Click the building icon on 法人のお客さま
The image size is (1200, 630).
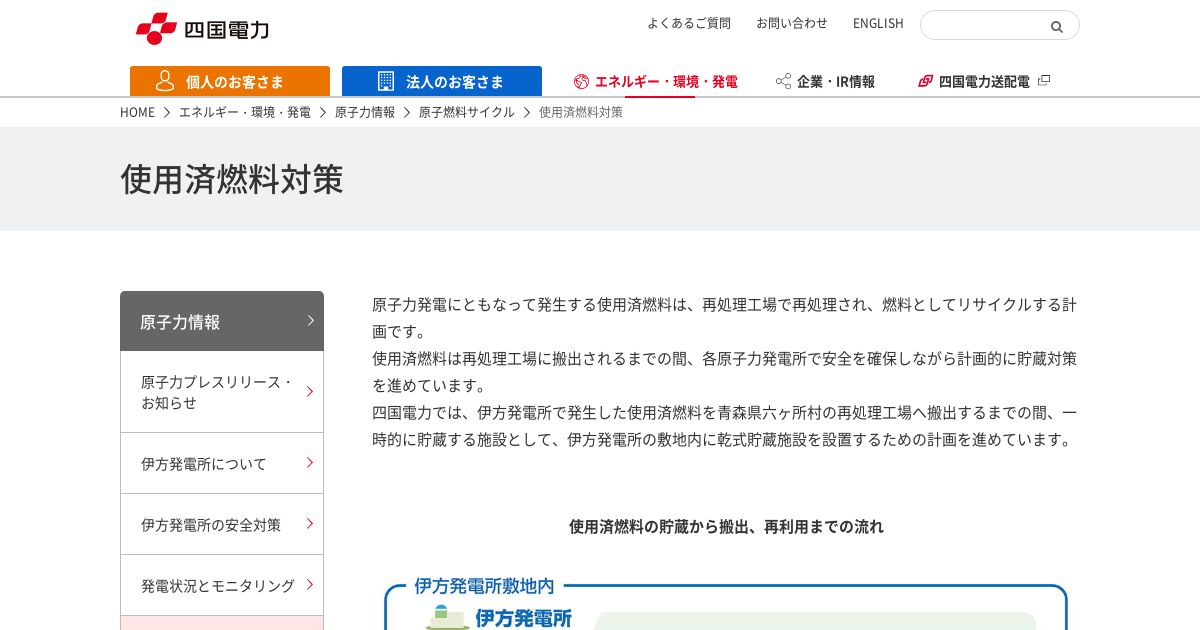tap(385, 81)
